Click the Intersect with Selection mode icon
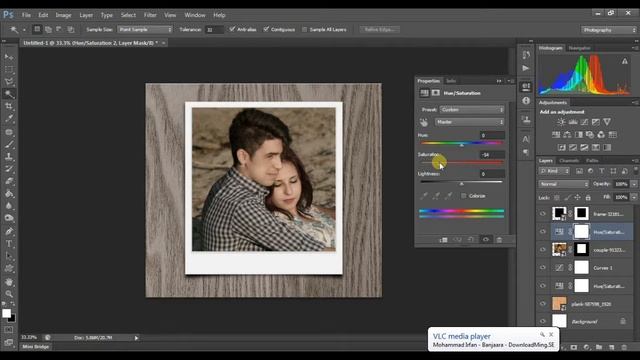 click(x=71, y=29)
